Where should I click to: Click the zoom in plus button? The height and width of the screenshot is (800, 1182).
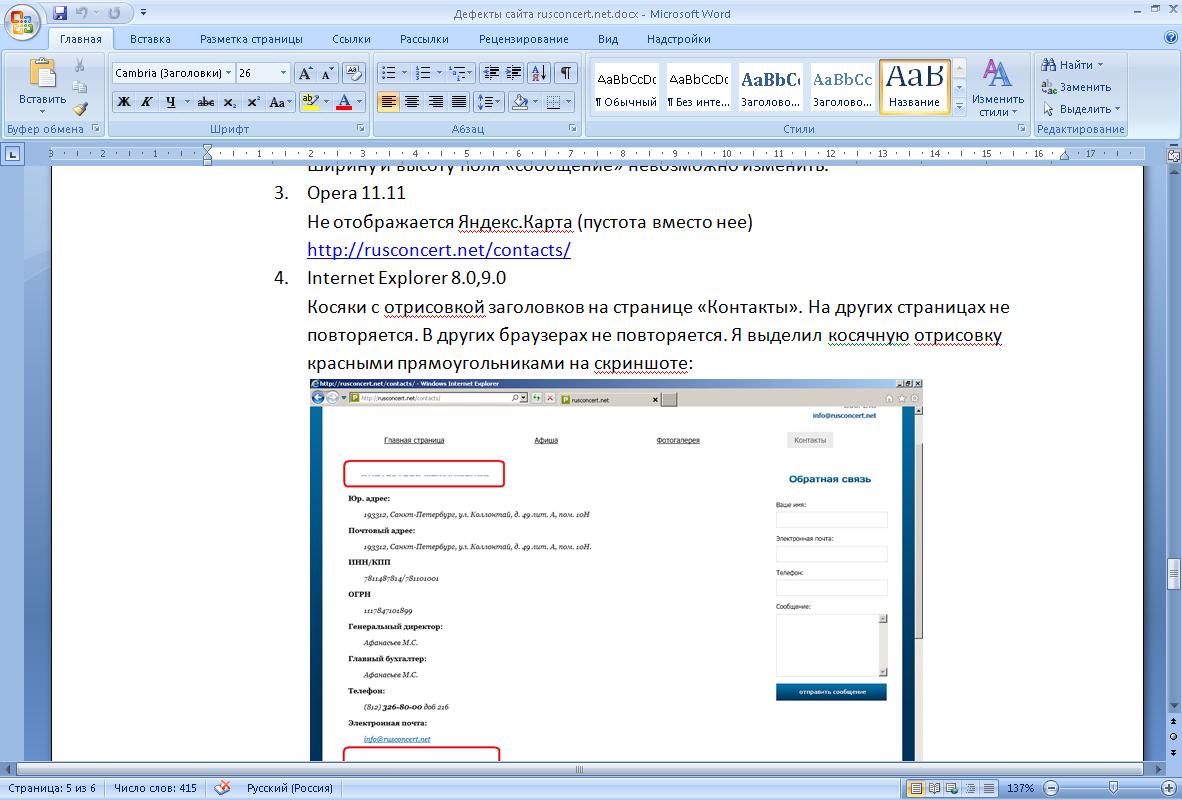pyautogui.click(x=1169, y=788)
